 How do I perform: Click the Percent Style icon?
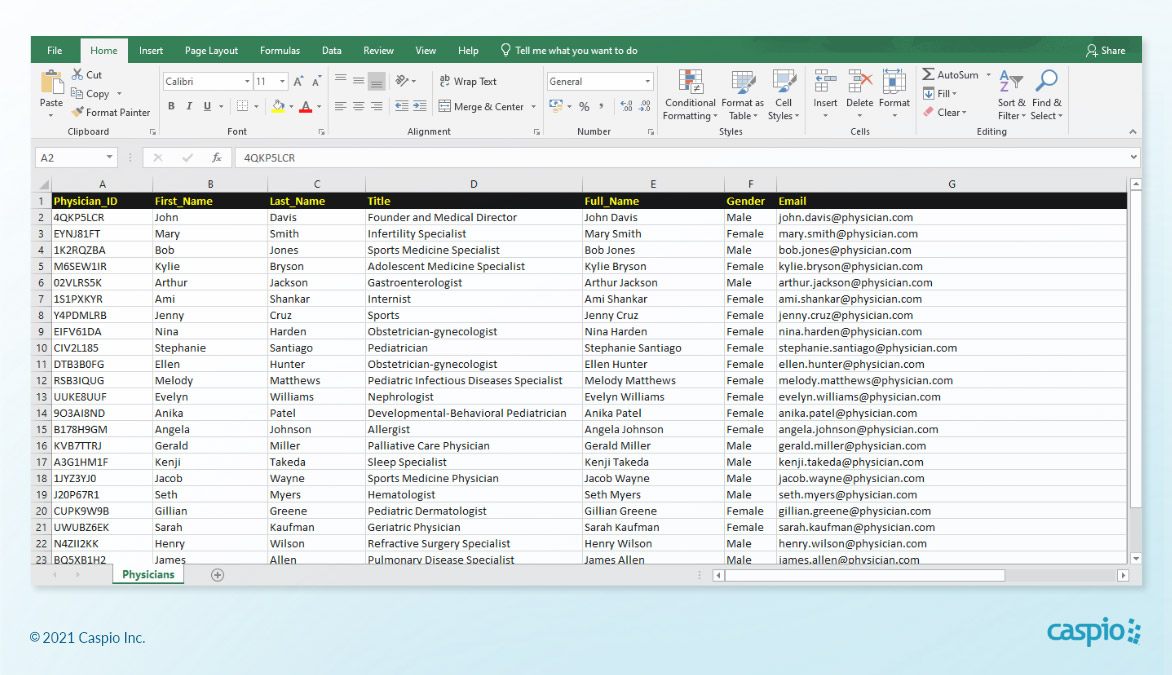(x=584, y=107)
